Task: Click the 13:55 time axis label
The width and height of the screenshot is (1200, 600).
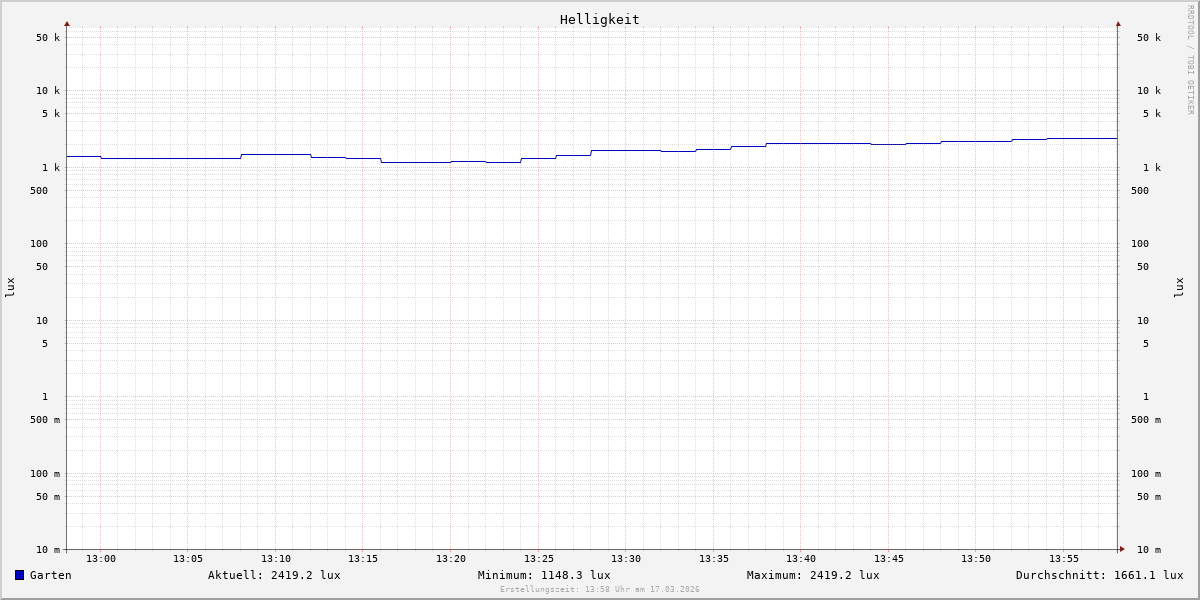Action: tap(1064, 559)
